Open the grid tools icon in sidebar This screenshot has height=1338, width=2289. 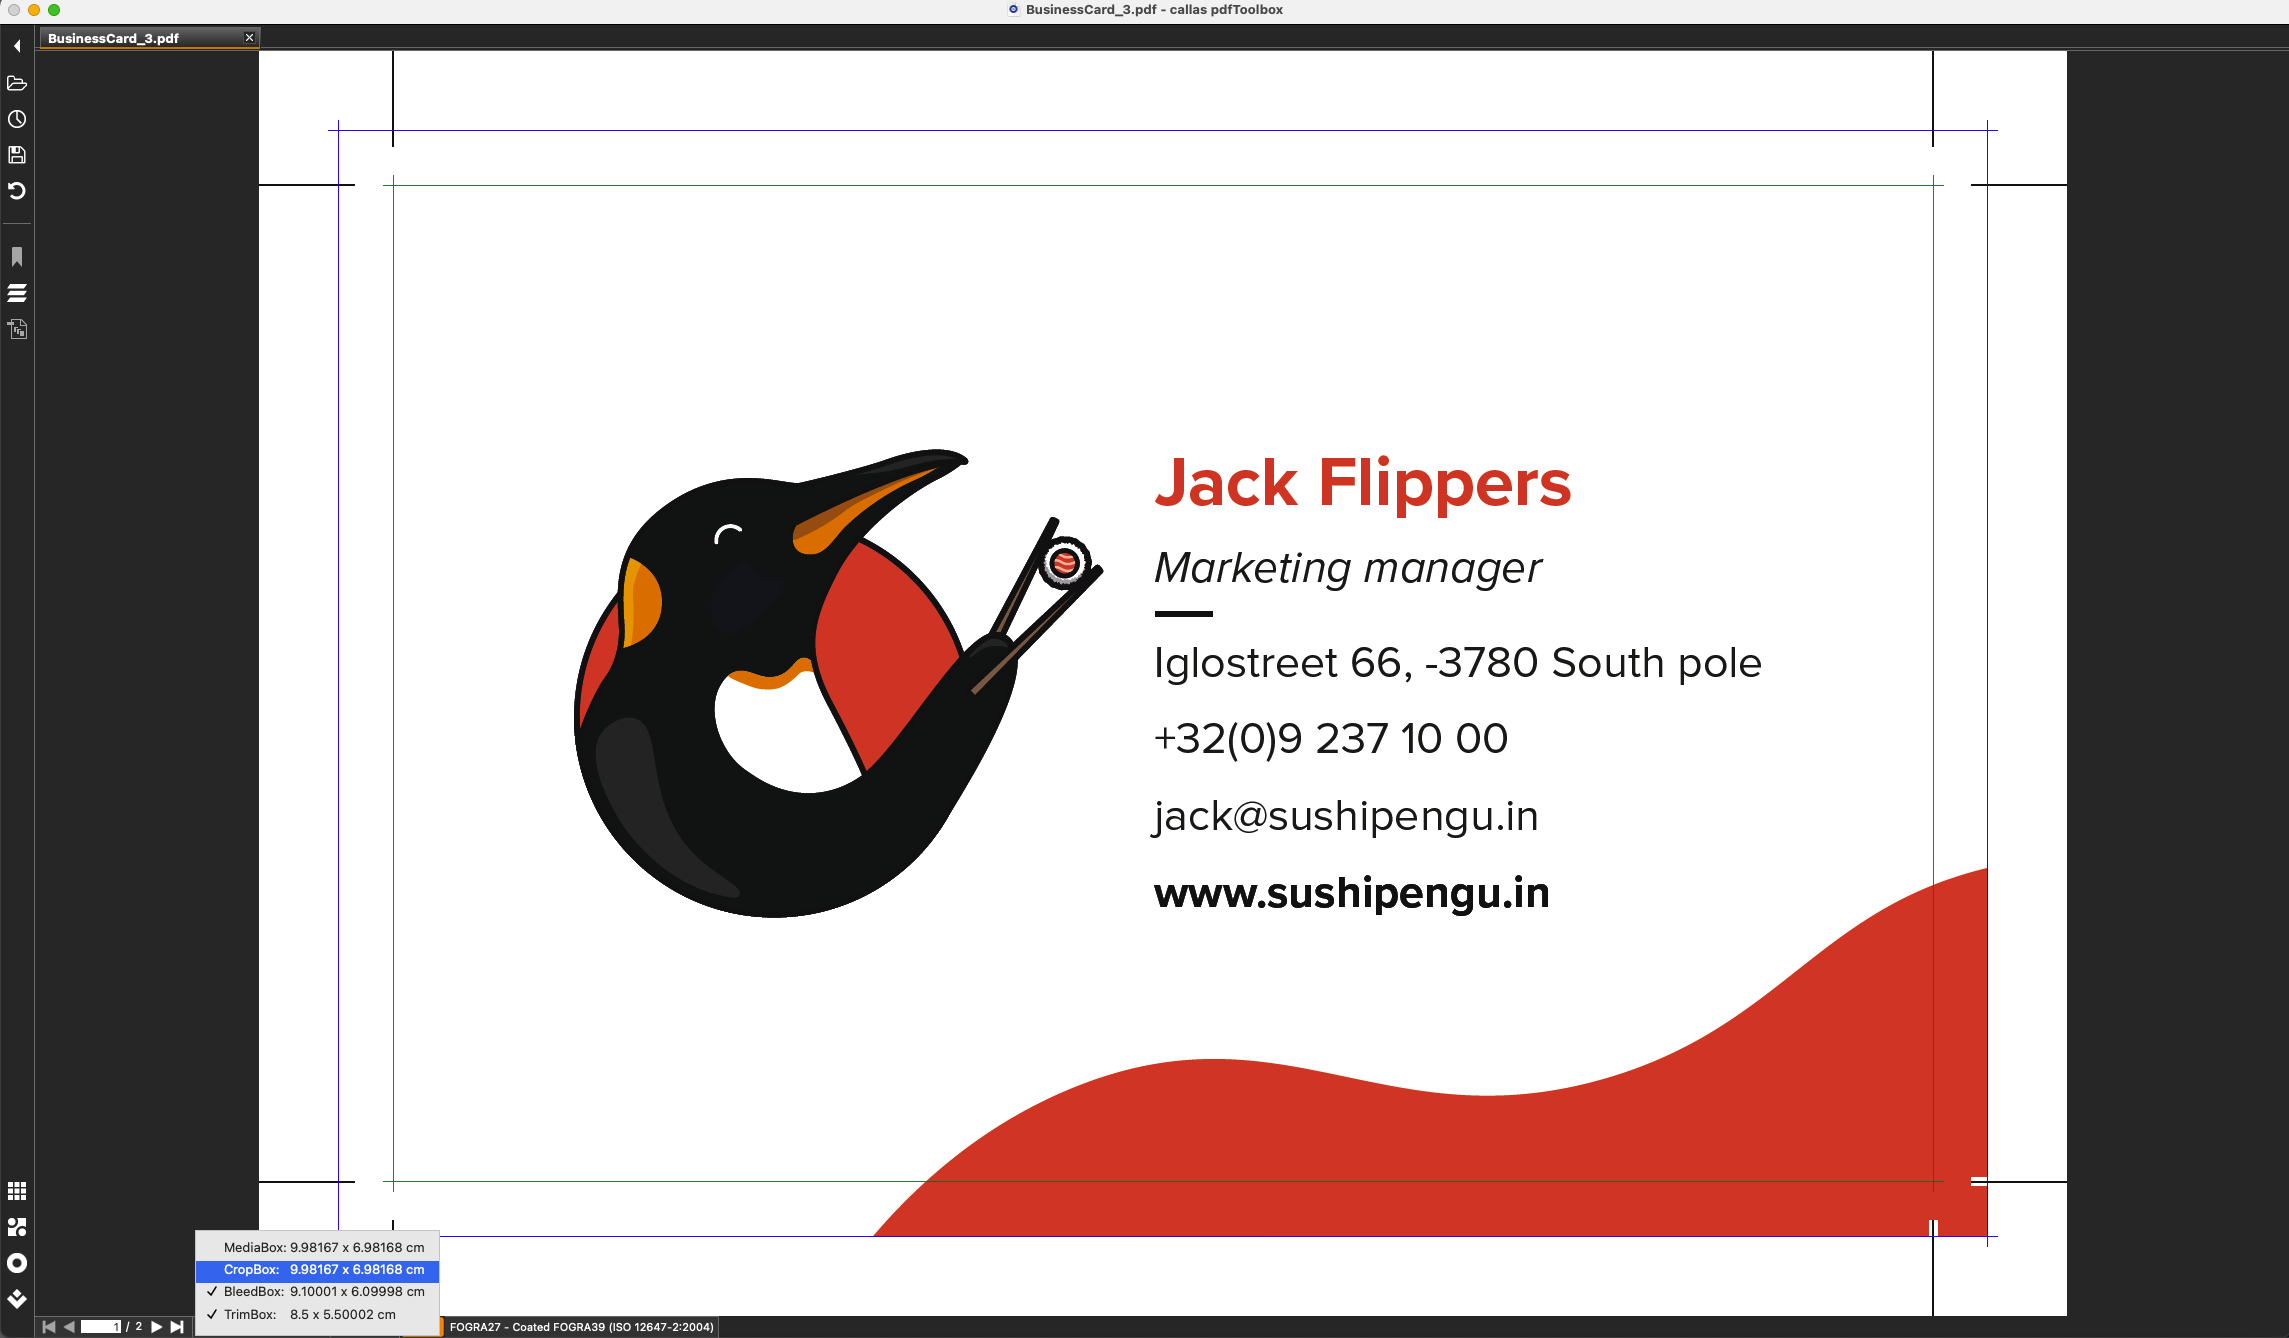tap(17, 1191)
